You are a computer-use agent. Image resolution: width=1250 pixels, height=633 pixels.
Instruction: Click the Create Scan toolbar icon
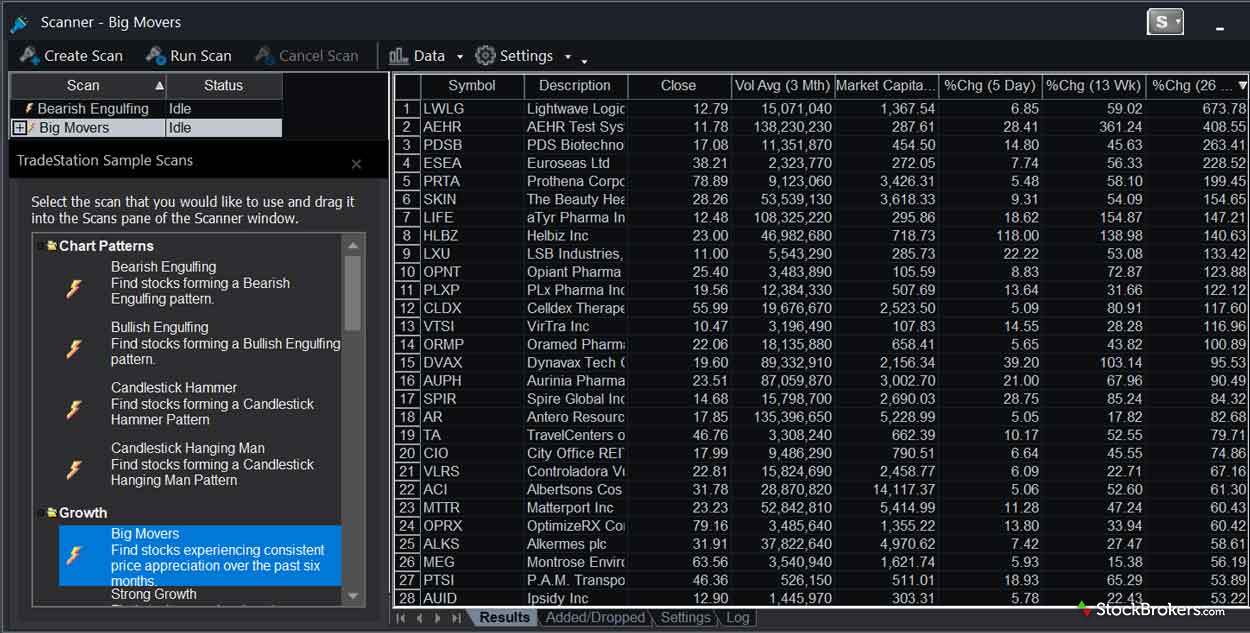tap(30, 56)
